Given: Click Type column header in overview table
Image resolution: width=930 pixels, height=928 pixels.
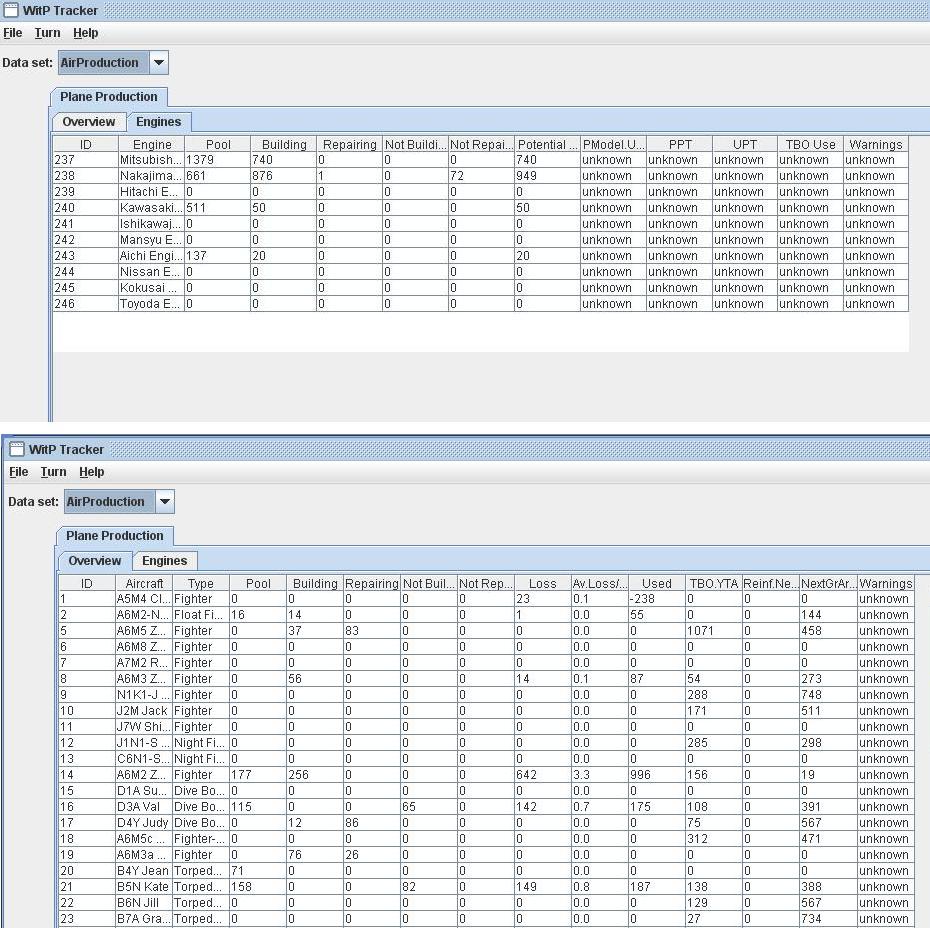Looking at the screenshot, I should coord(200,583).
